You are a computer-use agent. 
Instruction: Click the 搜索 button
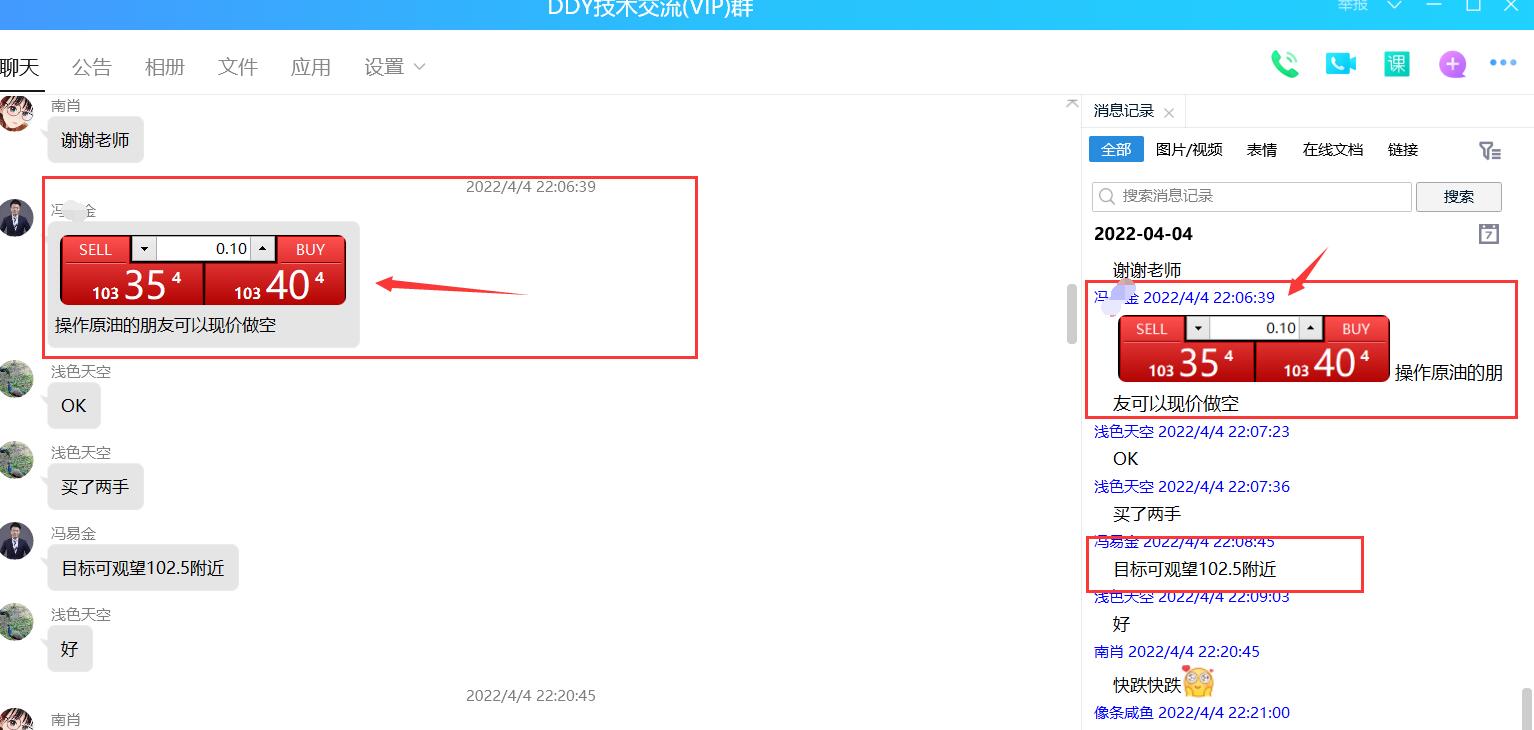coord(1458,197)
